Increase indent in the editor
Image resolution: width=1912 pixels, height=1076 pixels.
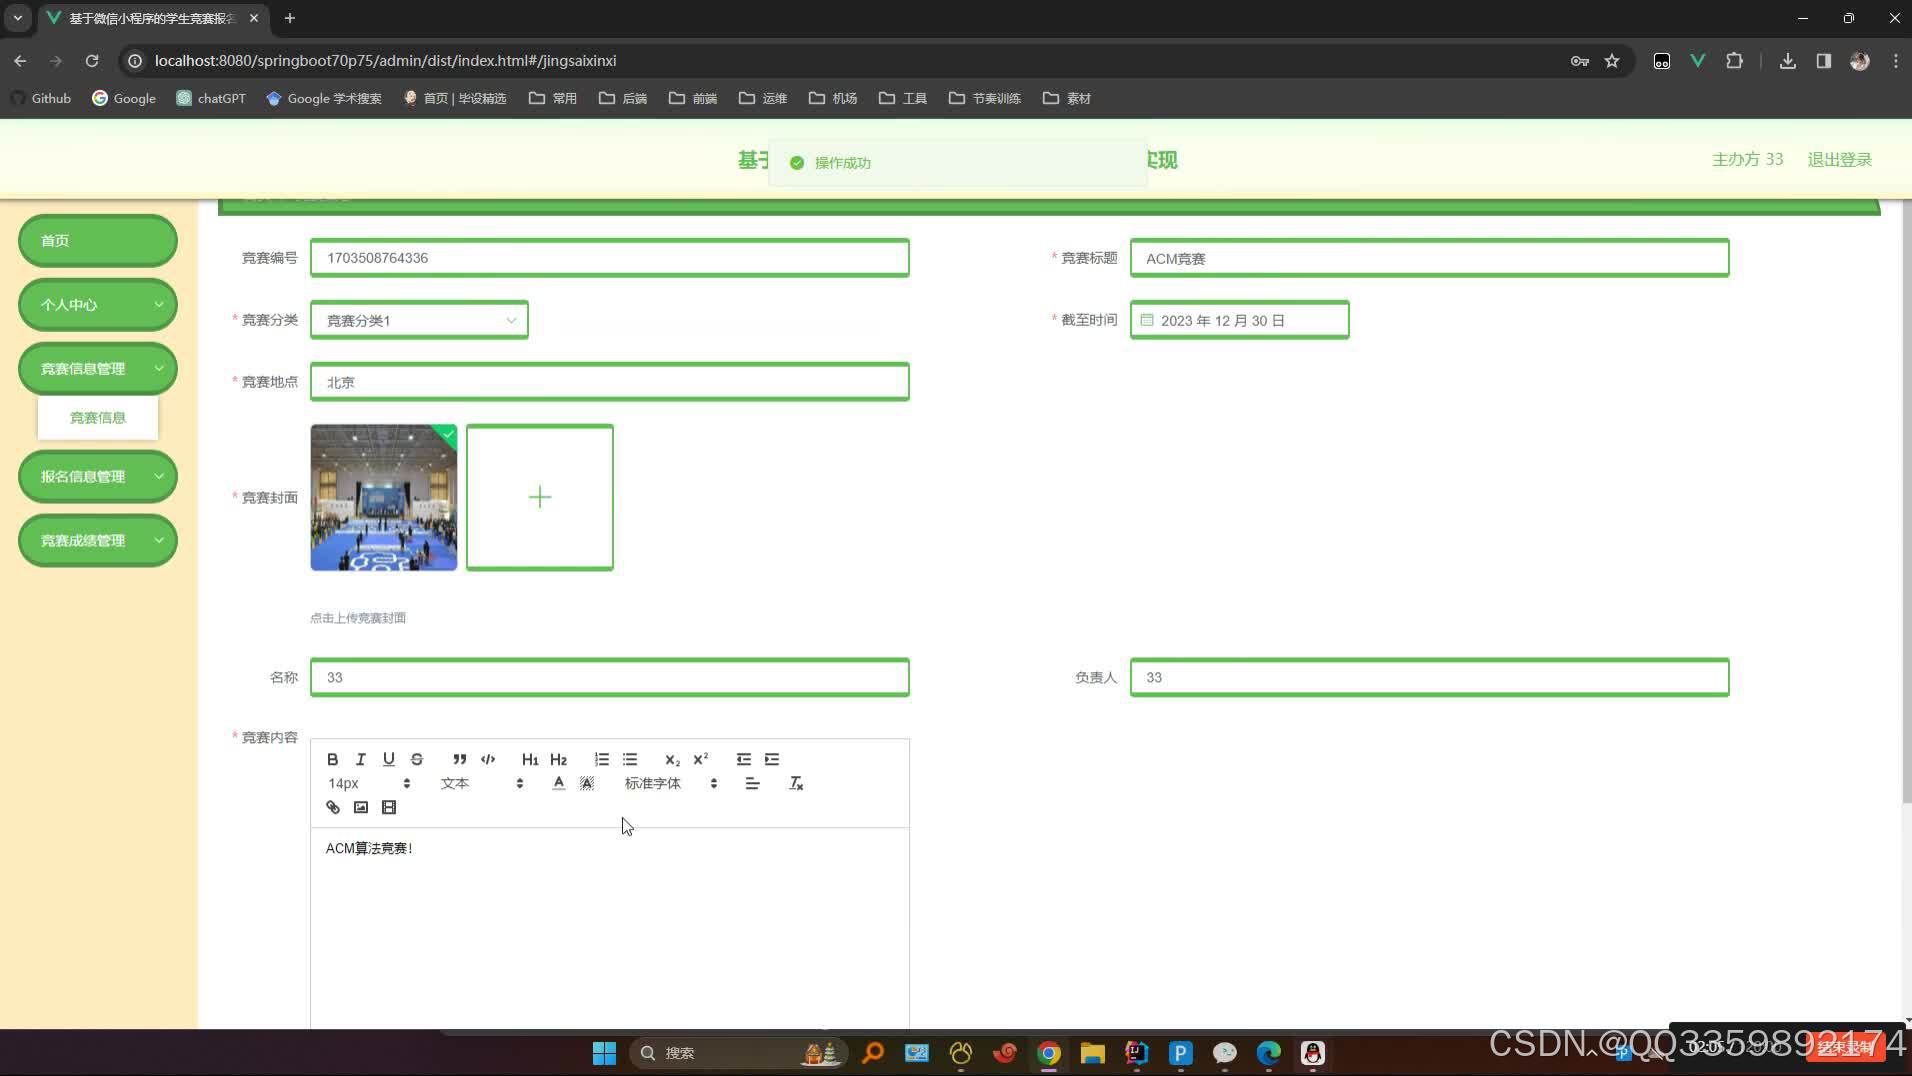point(772,759)
